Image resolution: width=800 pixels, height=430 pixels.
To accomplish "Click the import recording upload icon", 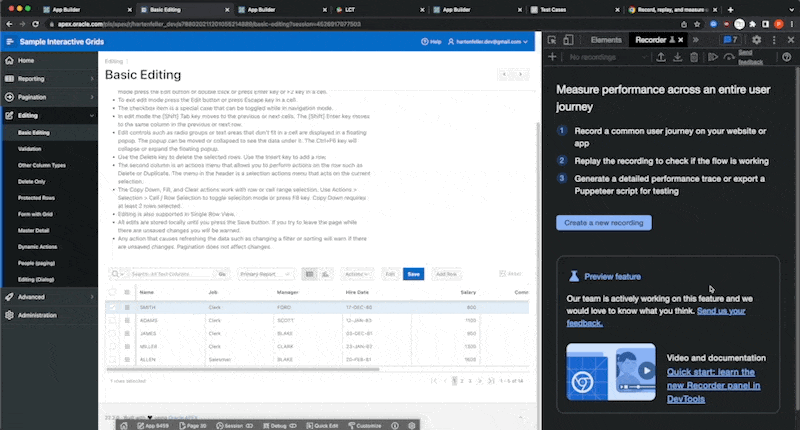I will coord(662,57).
